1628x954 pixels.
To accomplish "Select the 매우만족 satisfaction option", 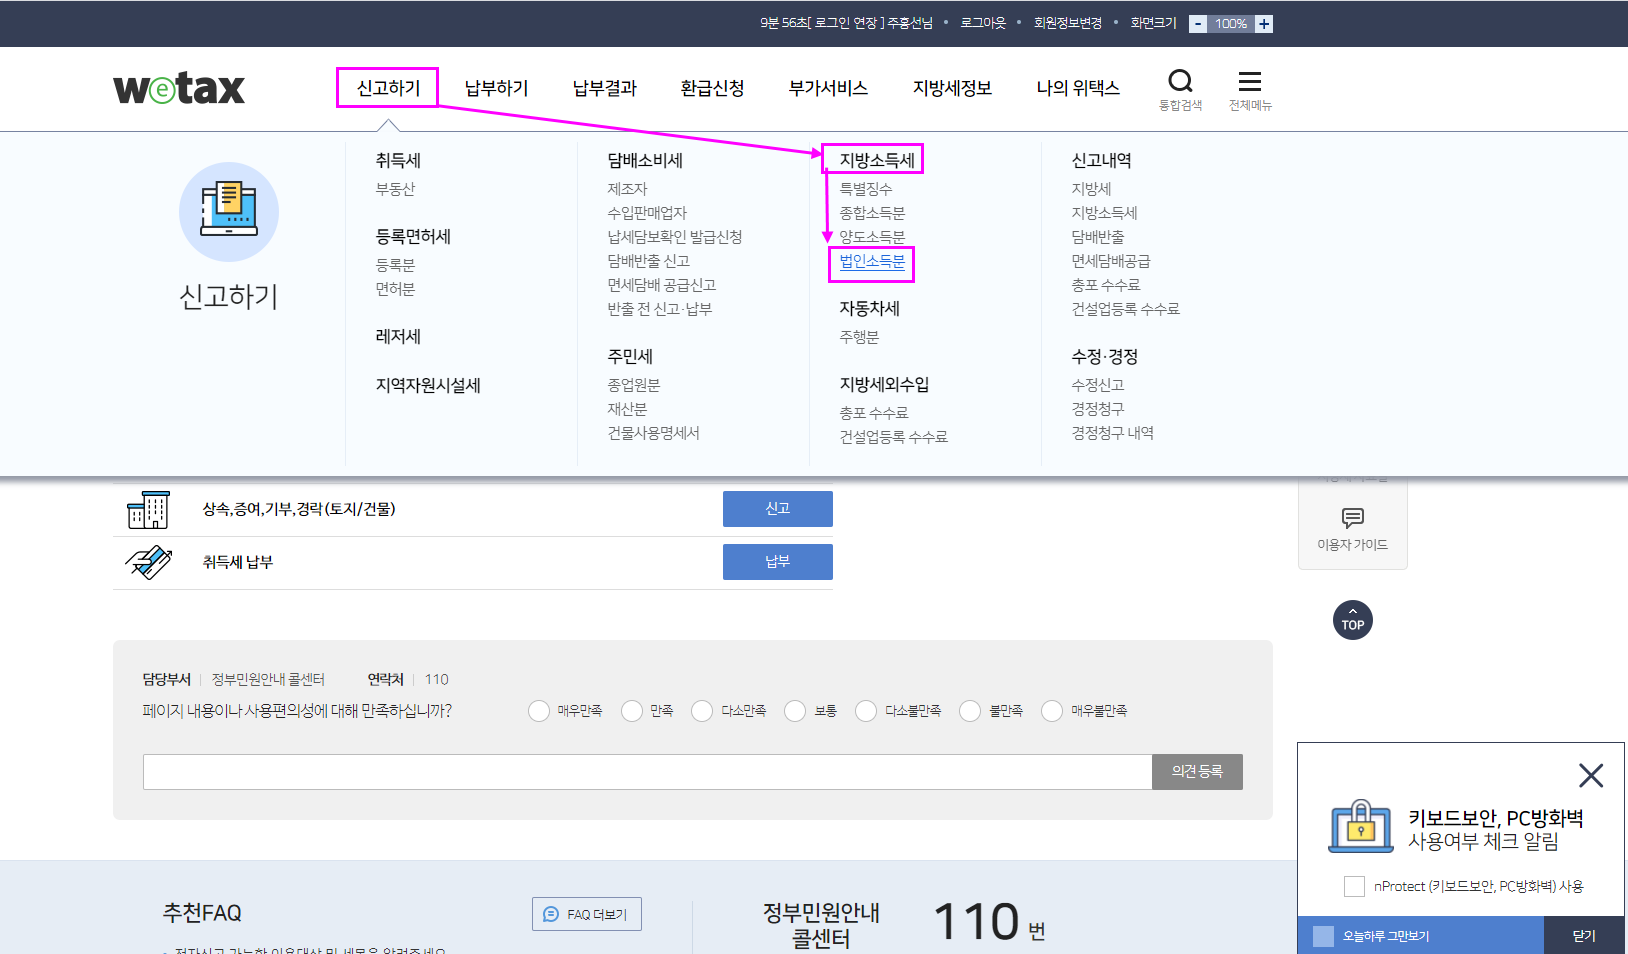I will (539, 711).
